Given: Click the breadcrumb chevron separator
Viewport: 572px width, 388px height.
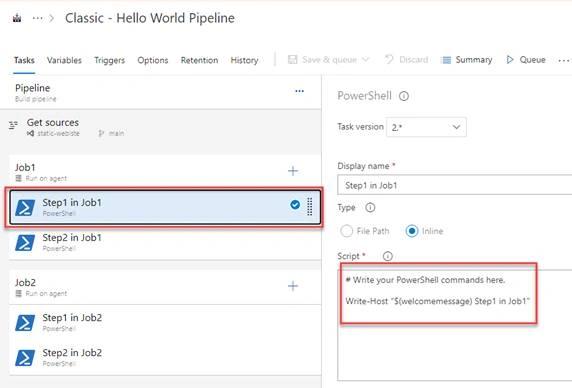Looking at the screenshot, I should pos(52,18).
